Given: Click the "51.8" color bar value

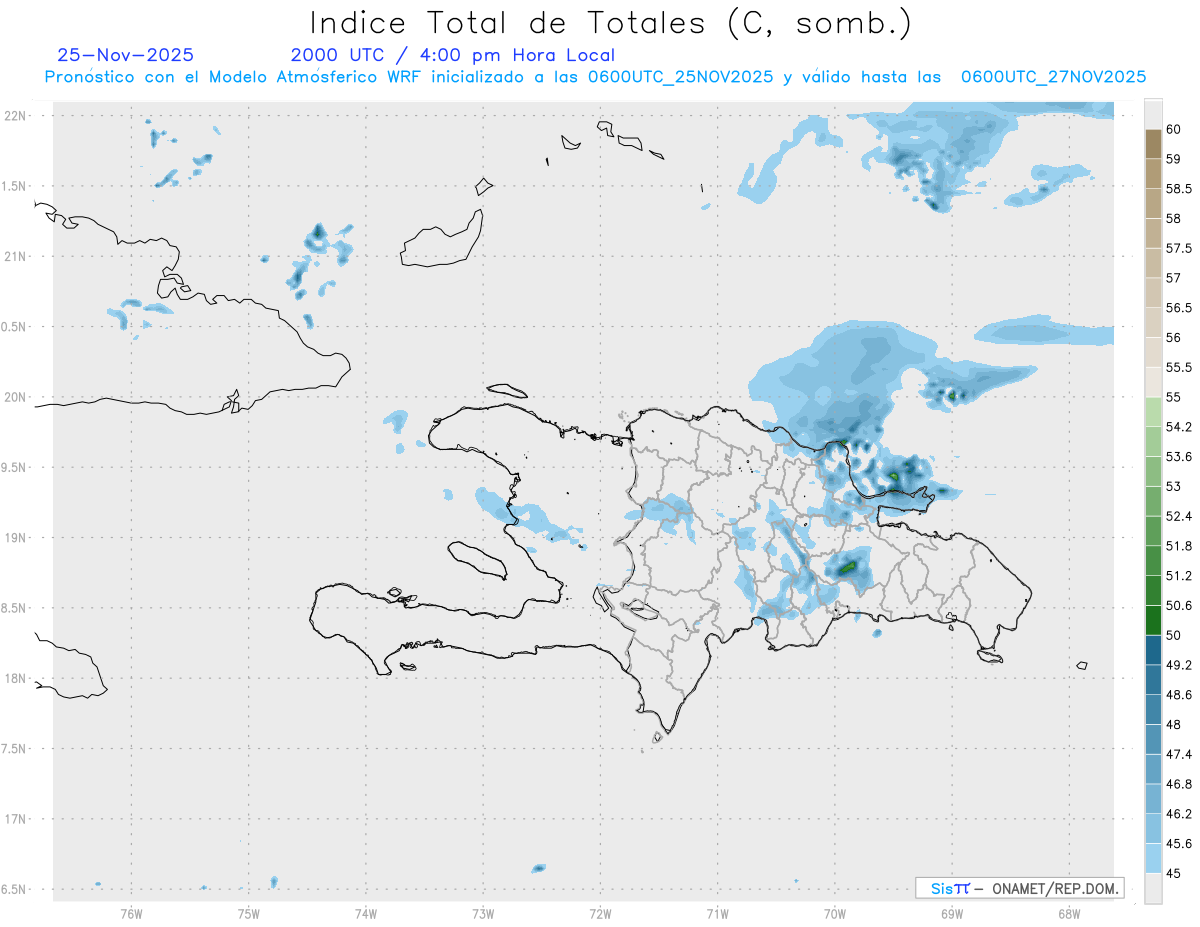Looking at the screenshot, I should 1180,546.
